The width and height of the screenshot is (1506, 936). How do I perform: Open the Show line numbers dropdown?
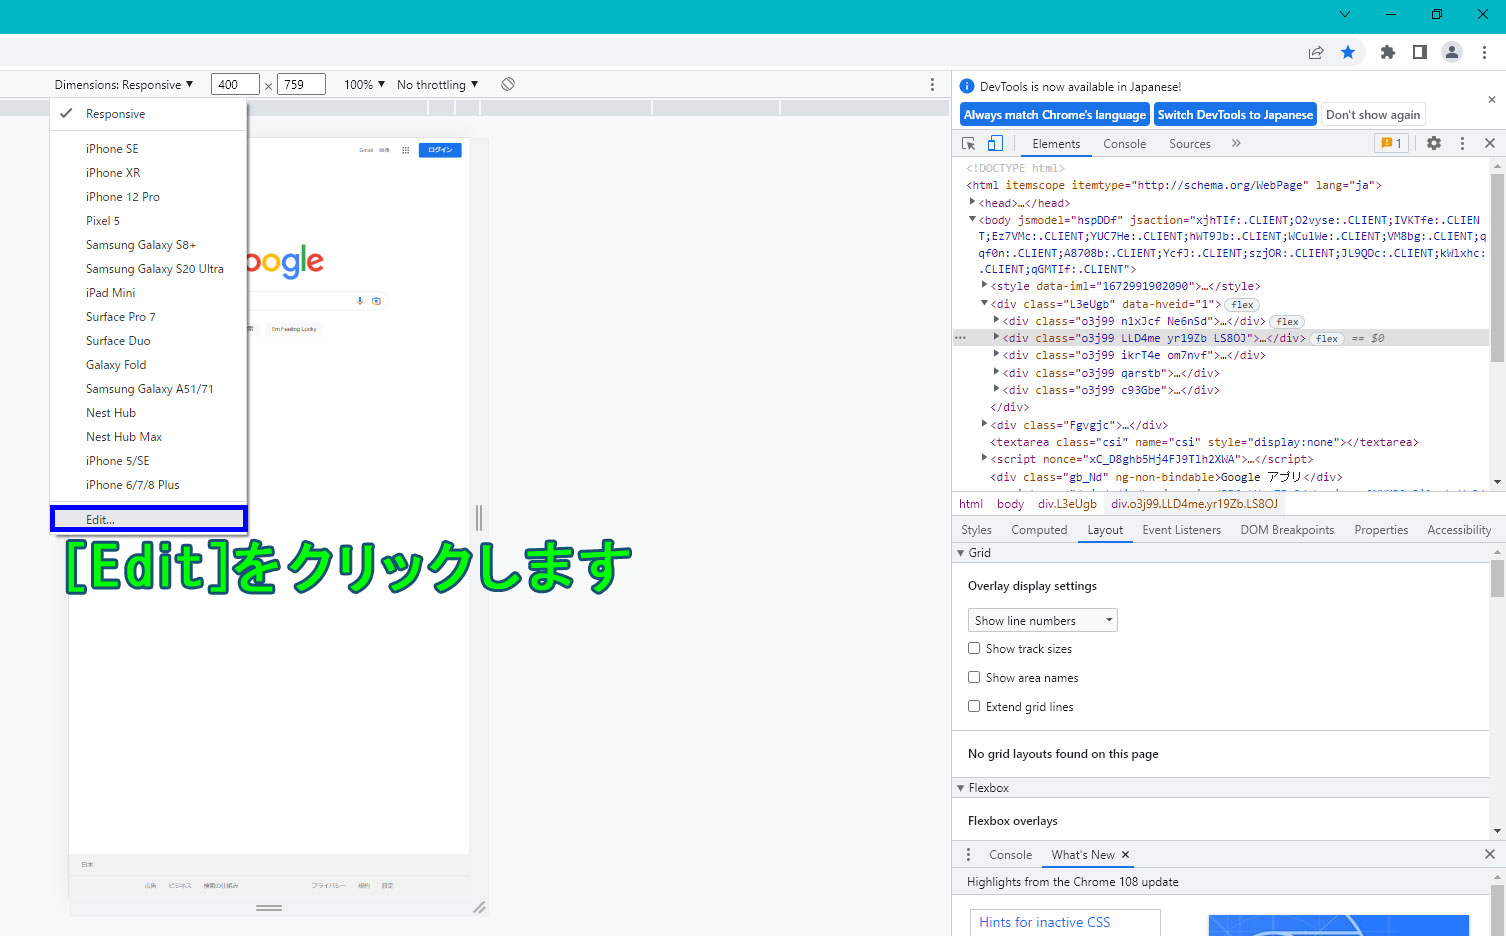pos(1042,620)
